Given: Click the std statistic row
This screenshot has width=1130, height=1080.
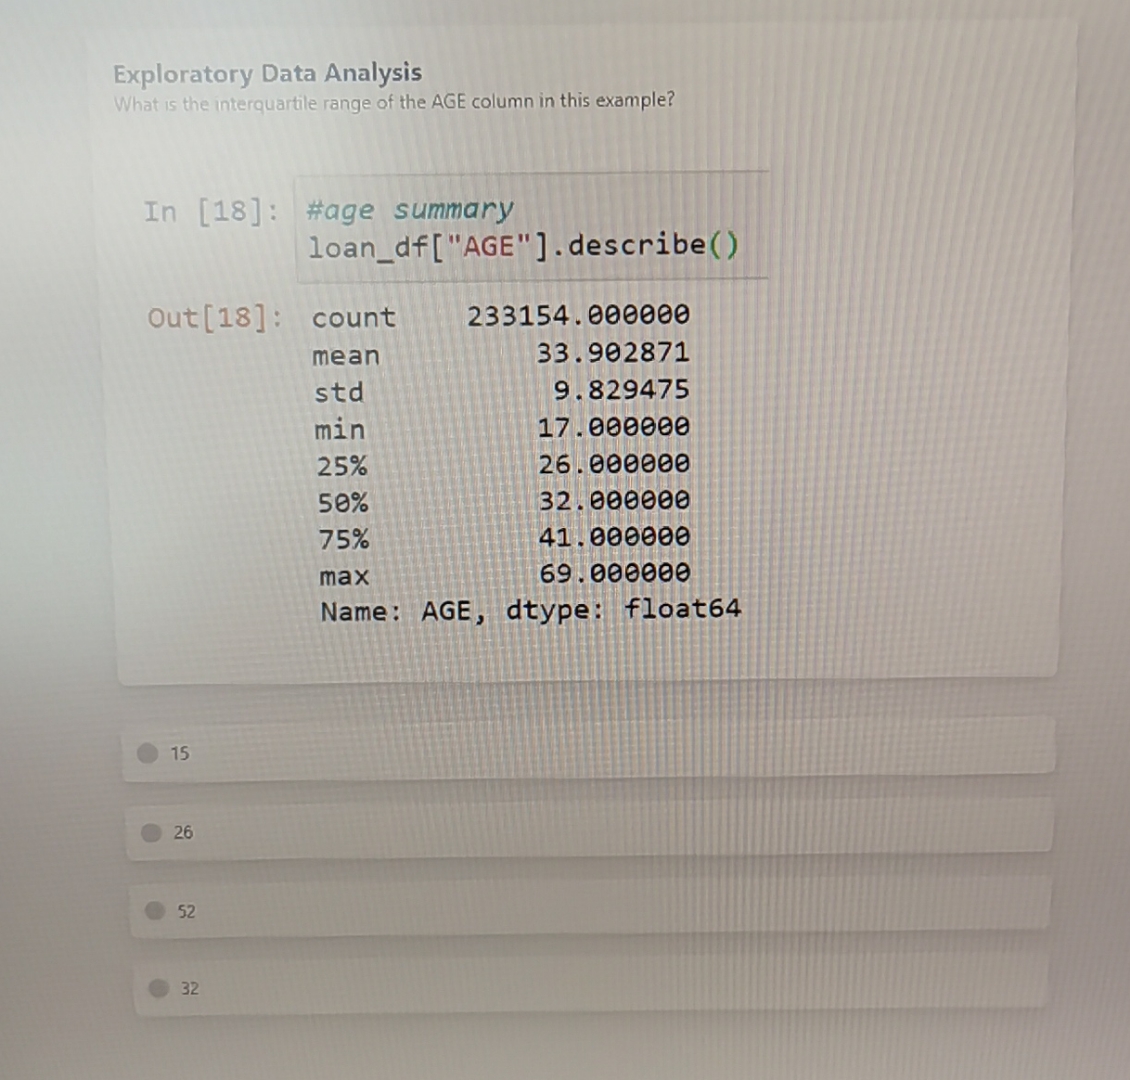Looking at the screenshot, I should [338, 392].
